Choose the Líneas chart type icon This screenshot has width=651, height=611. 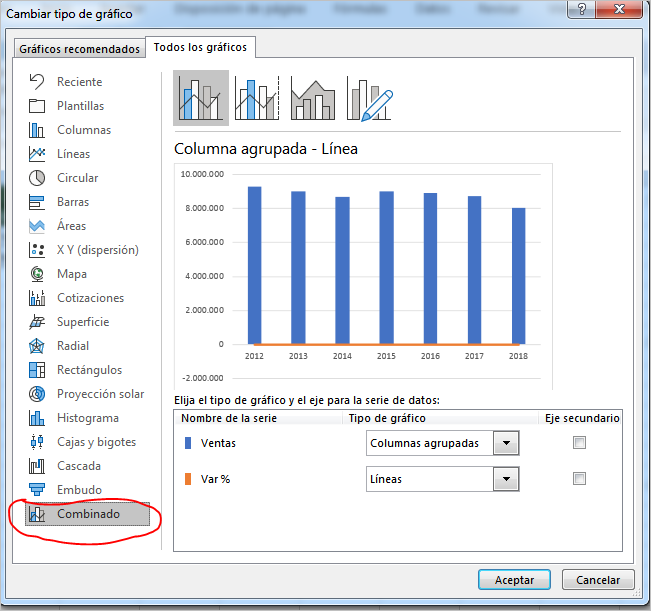click(x=37, y=154)
